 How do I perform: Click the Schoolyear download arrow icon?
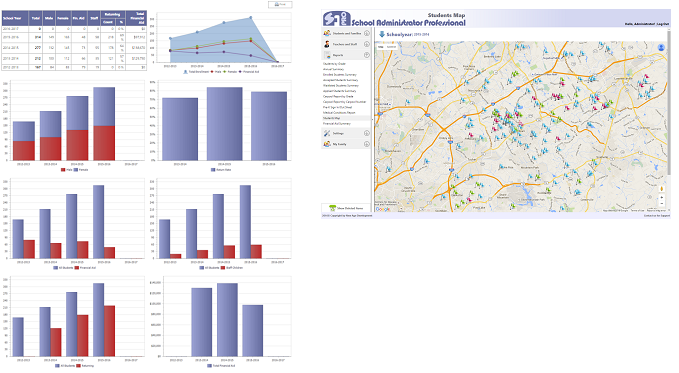(382, 34)
